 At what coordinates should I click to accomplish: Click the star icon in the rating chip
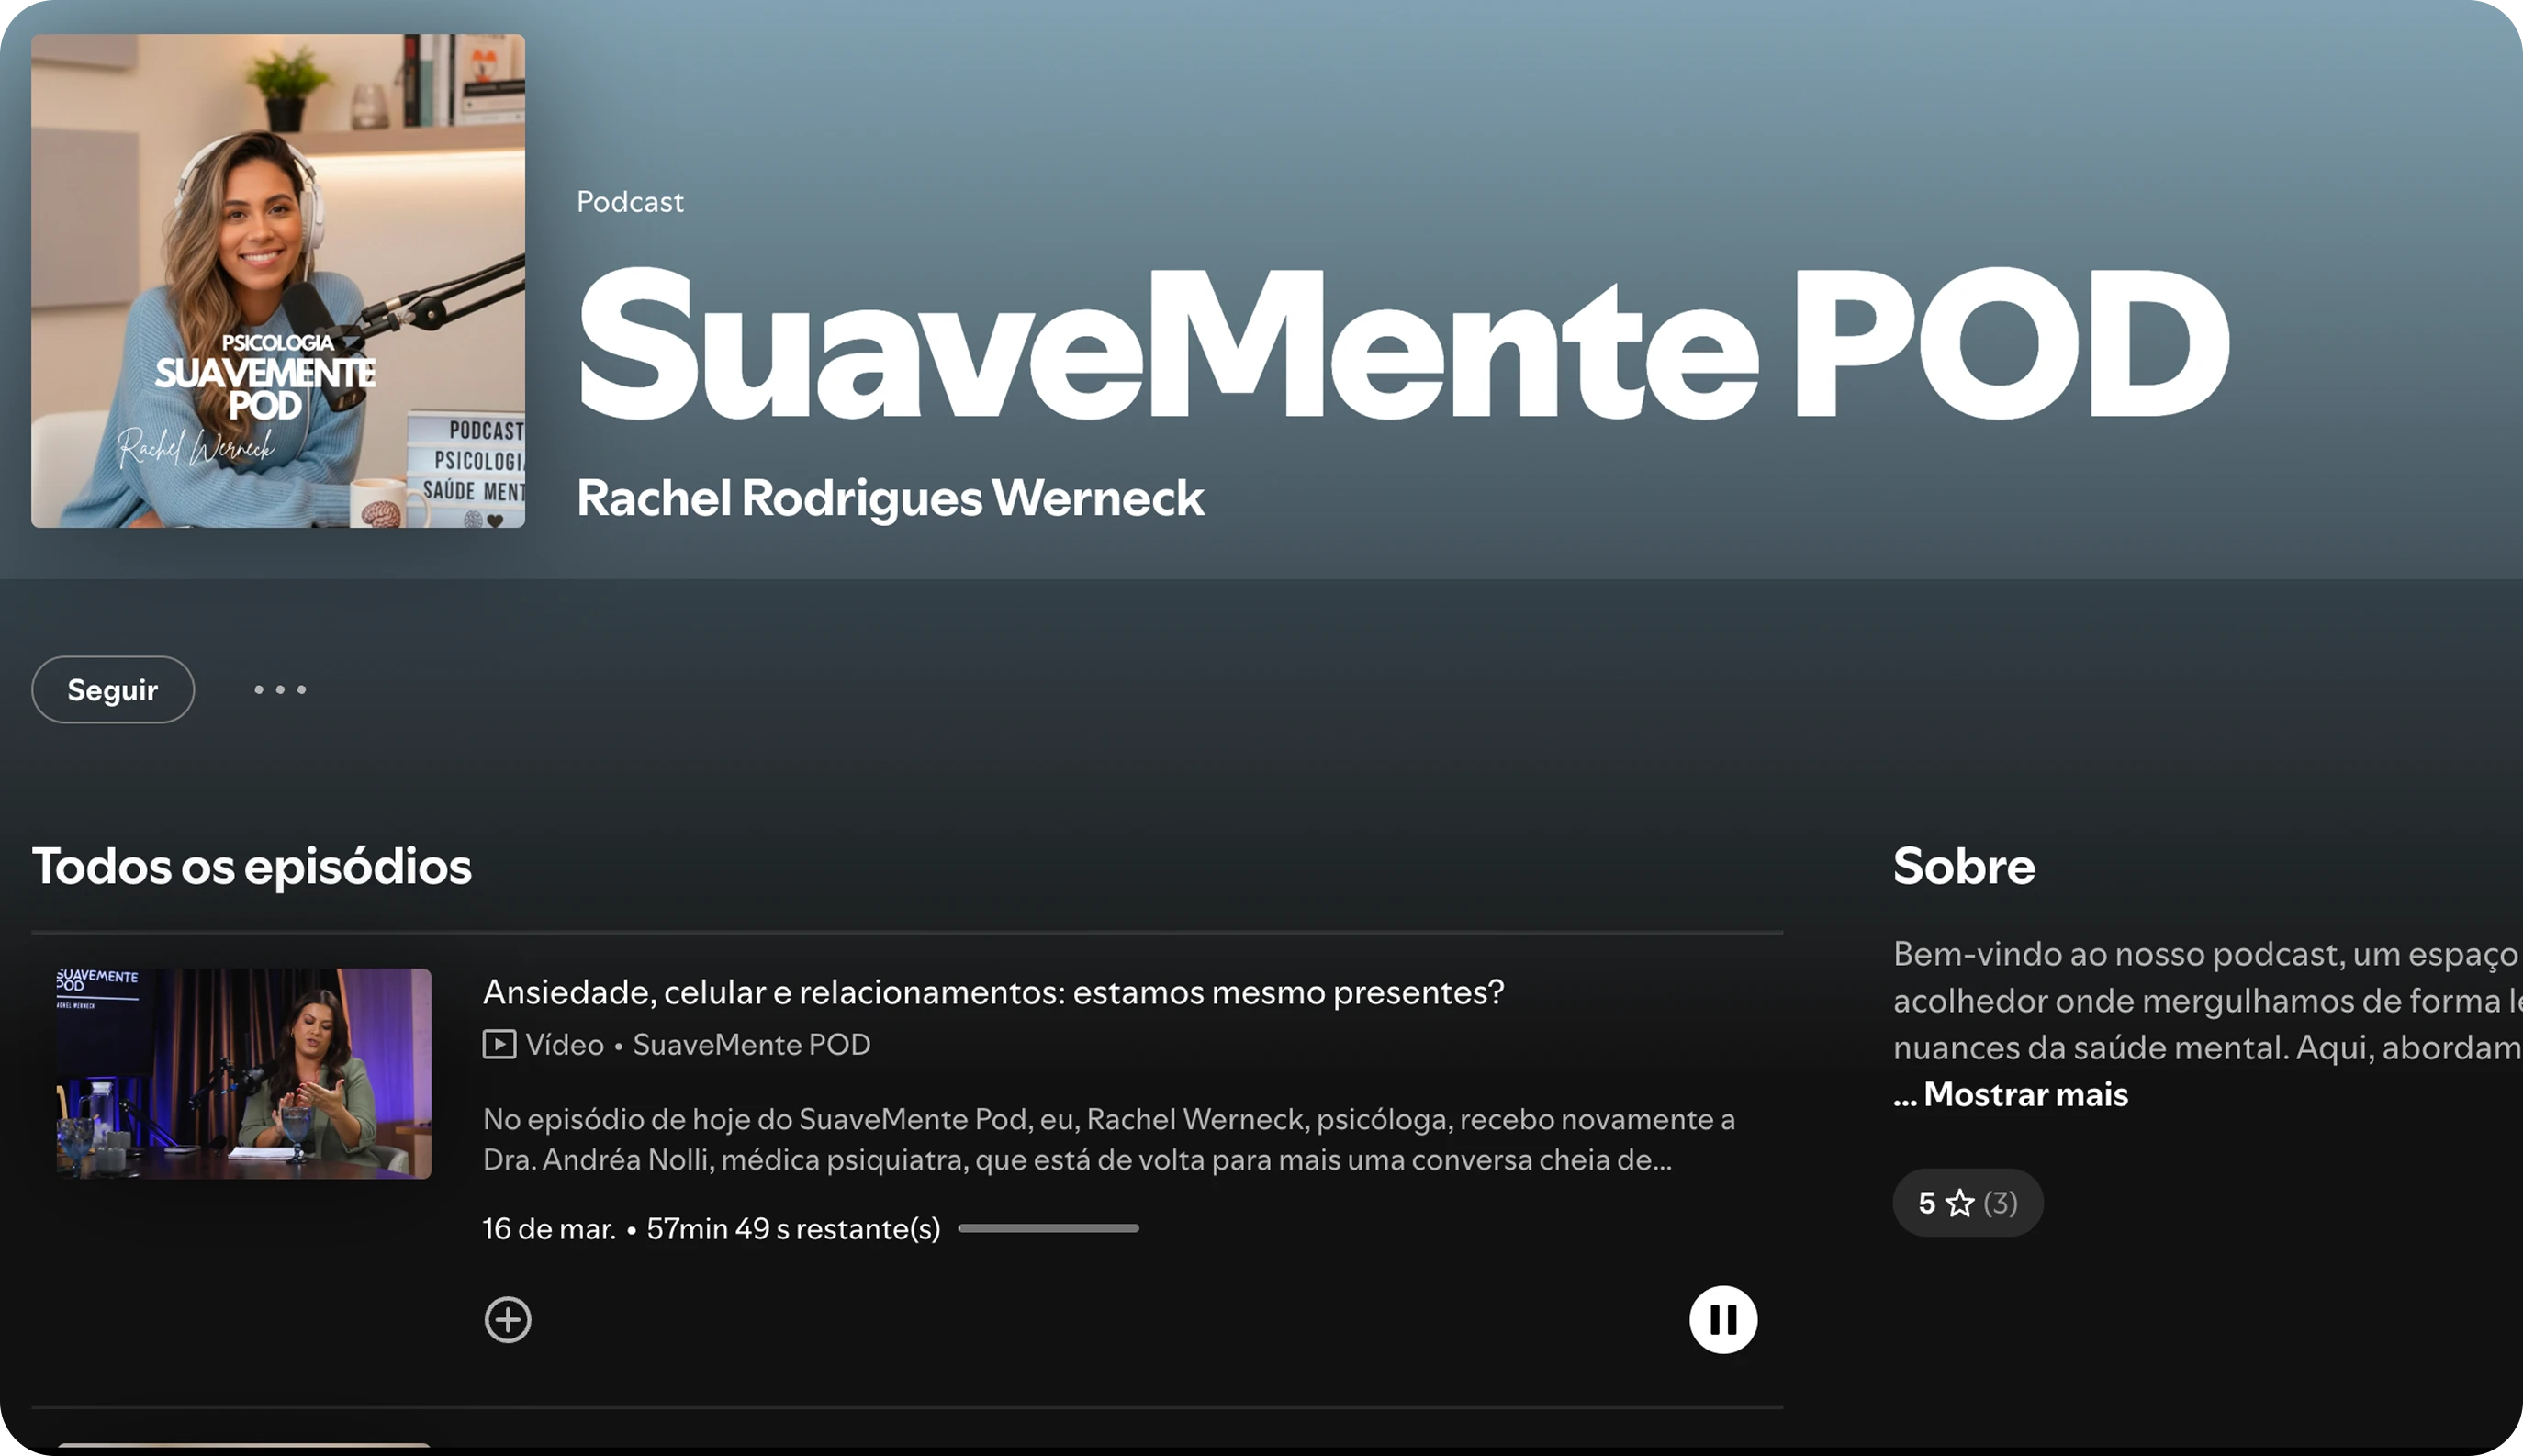(x=1960, y=1202)
